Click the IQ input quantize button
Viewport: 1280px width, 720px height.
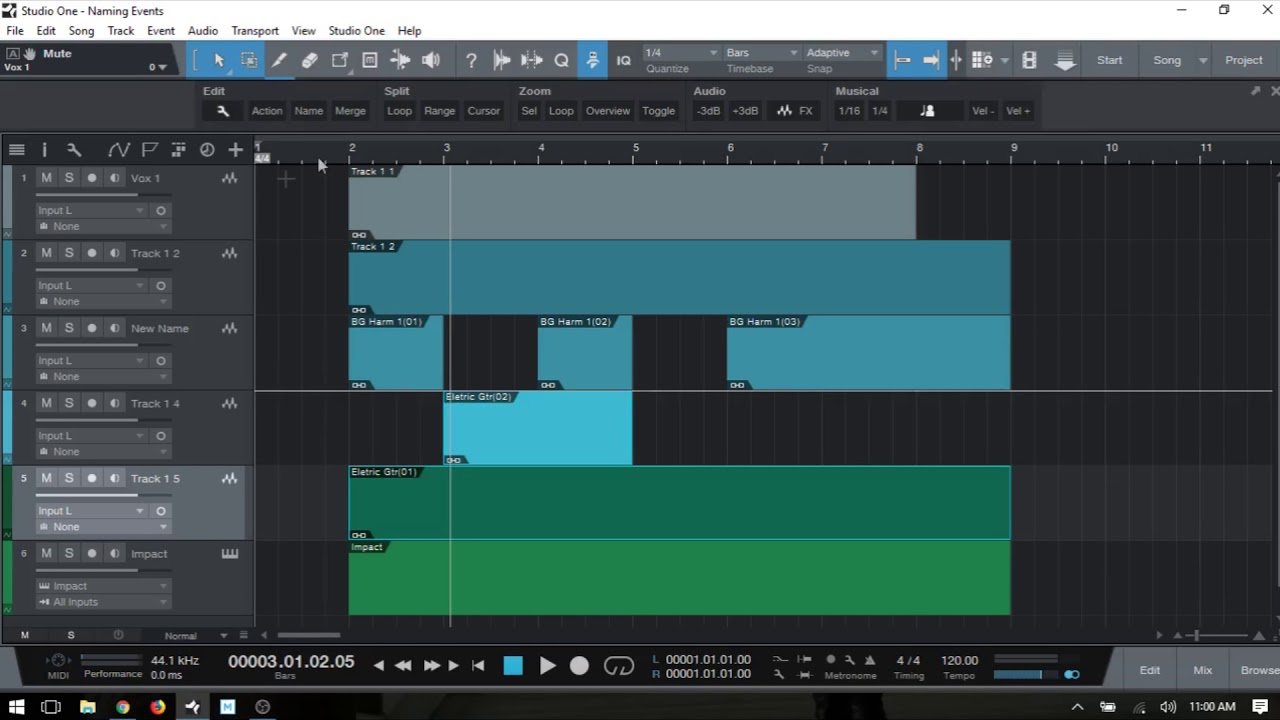coord(623,60)
